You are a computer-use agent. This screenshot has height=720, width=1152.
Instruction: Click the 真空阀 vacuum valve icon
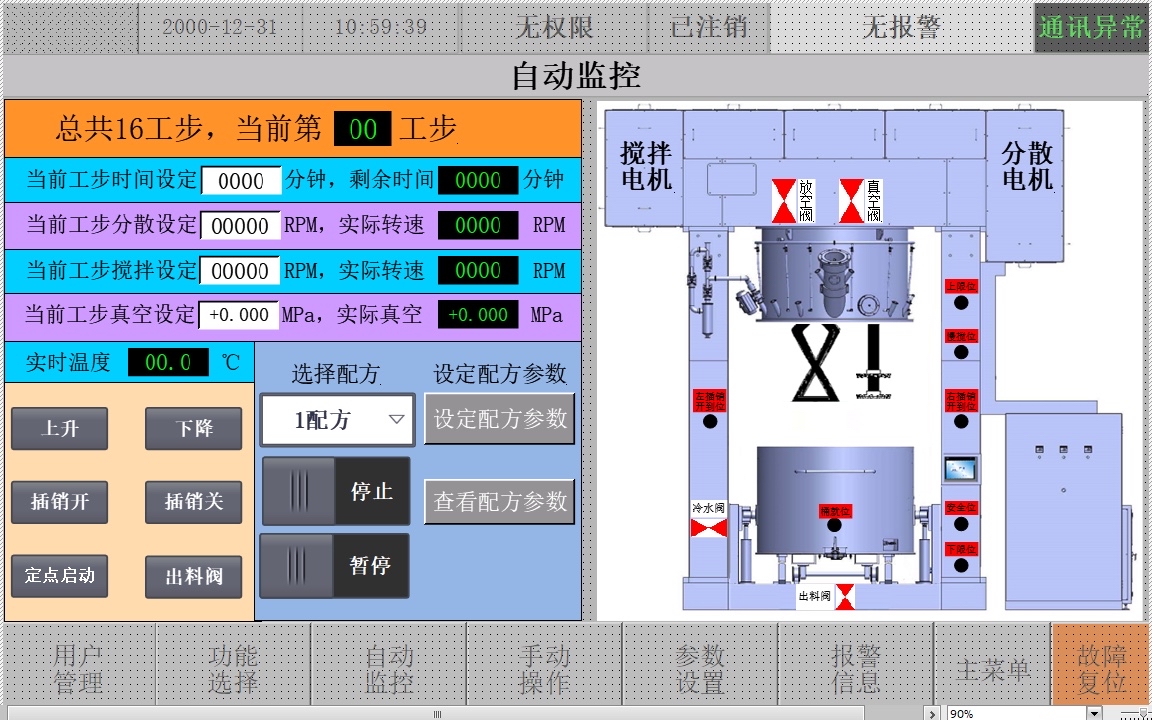[852, 201]
